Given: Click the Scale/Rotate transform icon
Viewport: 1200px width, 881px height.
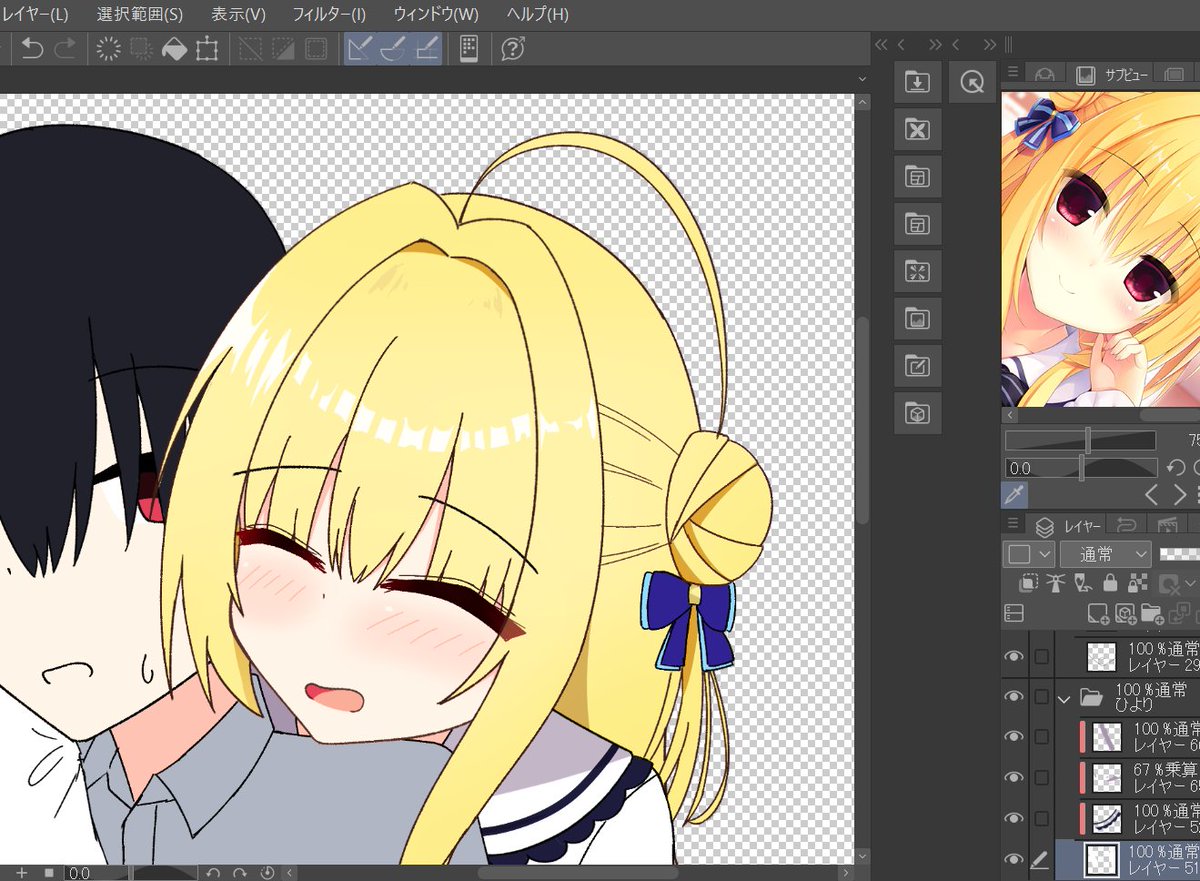Looking at the screenshot, I should (207, 48).
